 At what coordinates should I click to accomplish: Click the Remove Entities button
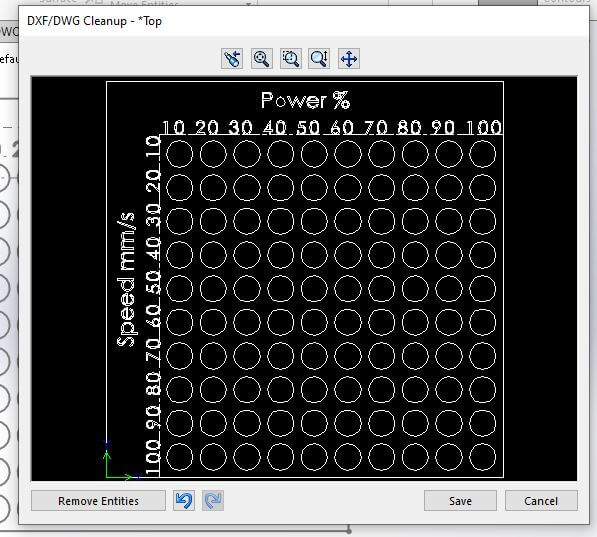tap(98, 501)
